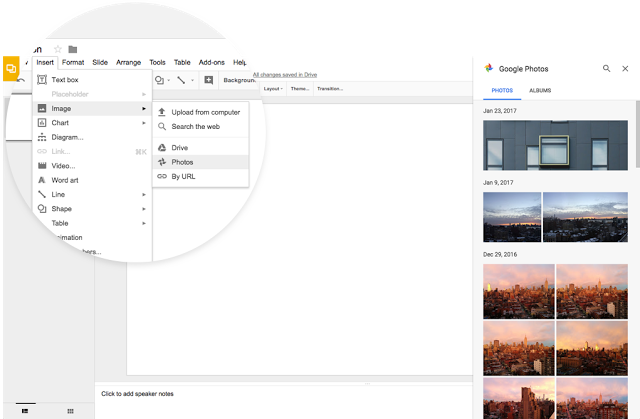The image size is (640, 419).
Task: Click the Photos pinwheel icon in submenu
Action: click(162, 162)
